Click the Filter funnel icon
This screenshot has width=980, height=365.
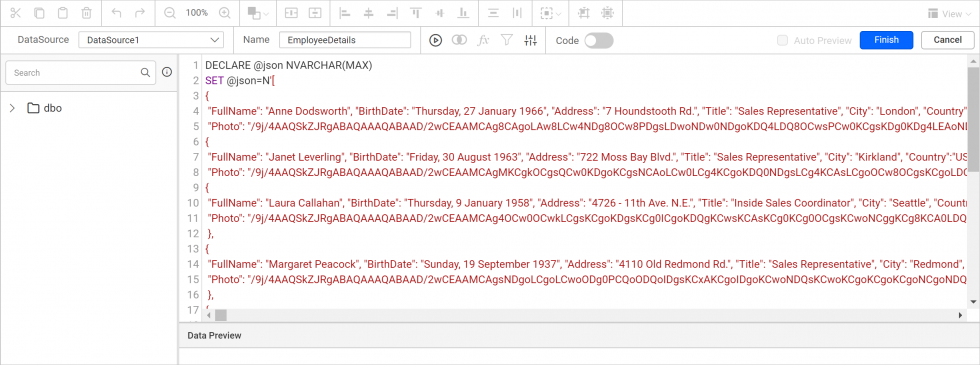507,40
